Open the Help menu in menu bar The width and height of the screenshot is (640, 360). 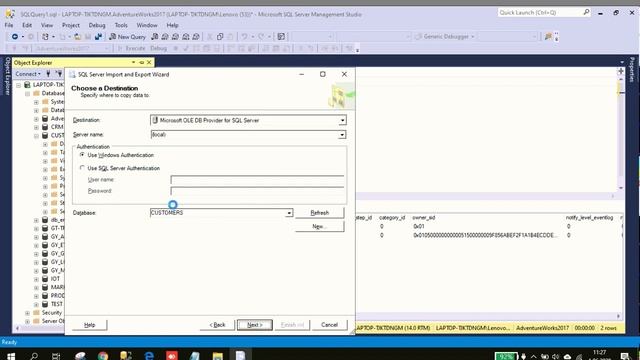coord(172,25)
